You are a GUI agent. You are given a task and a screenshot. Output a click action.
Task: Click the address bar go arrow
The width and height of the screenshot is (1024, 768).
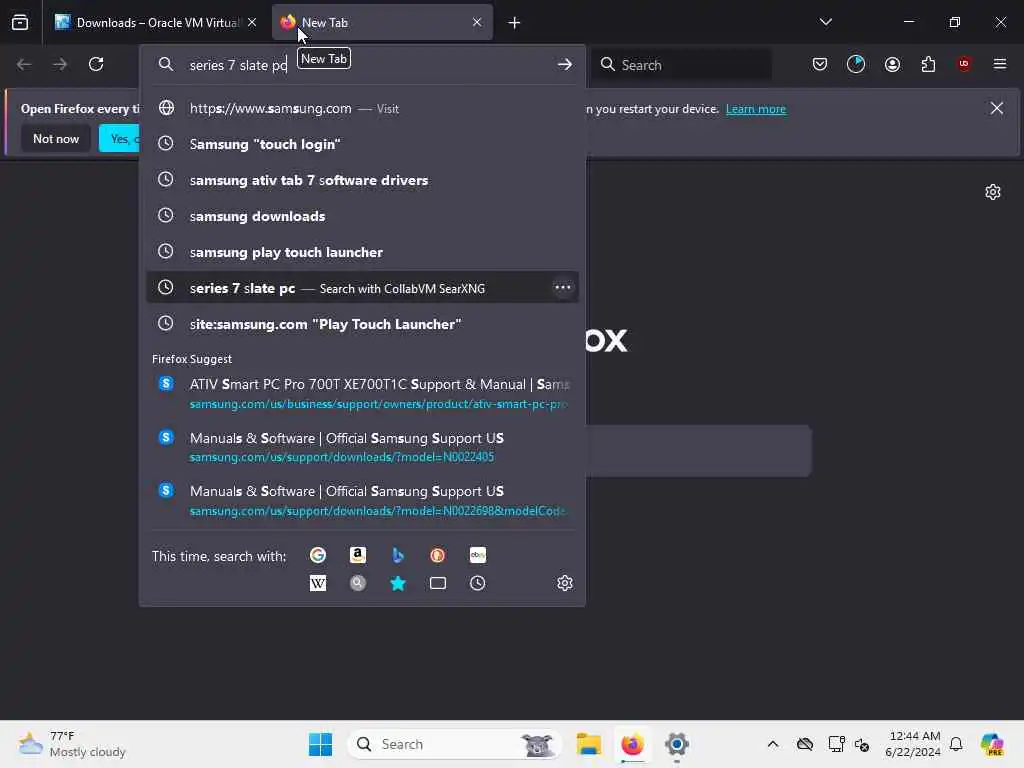click(565, 64)
